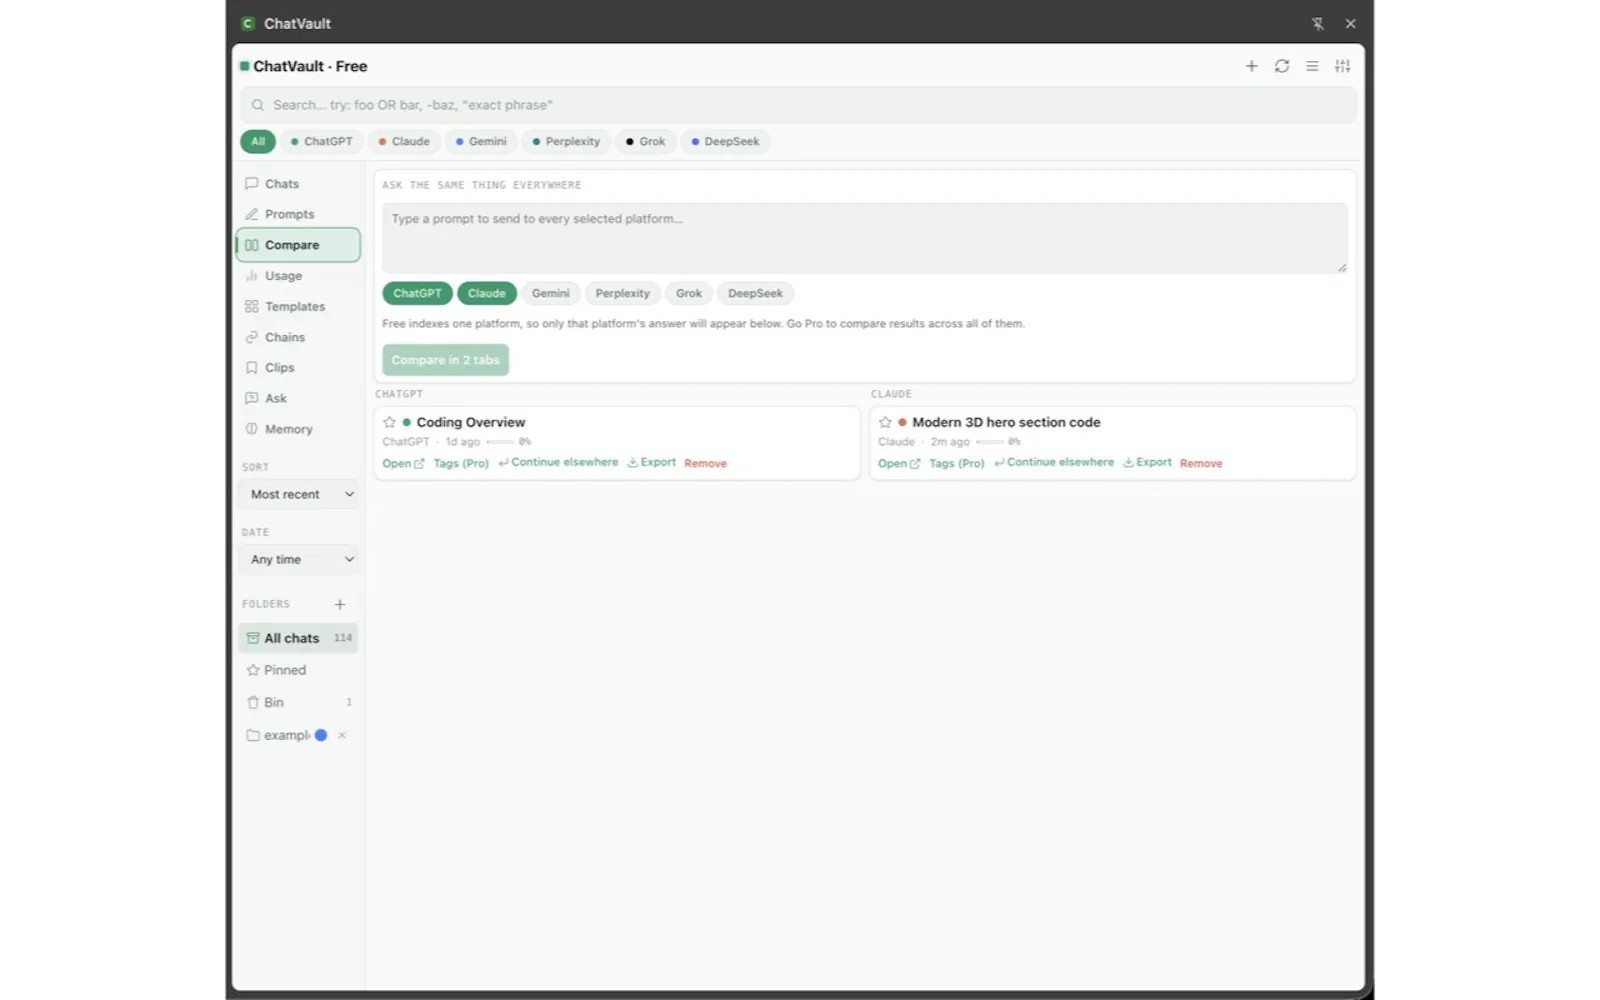Click the Modern 3D hero chat progress bar

pos(990,441)
